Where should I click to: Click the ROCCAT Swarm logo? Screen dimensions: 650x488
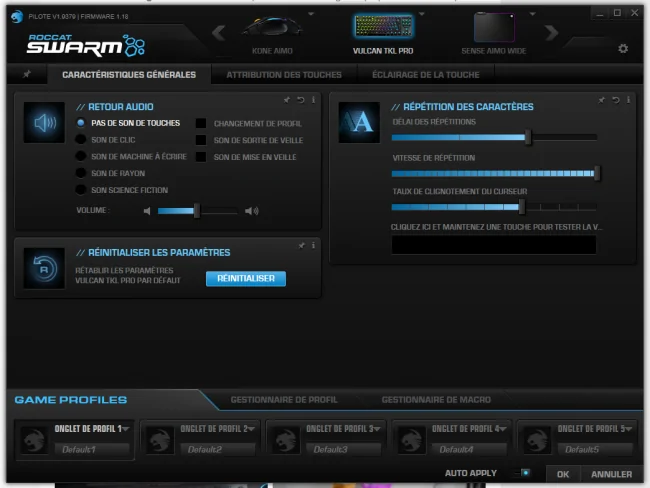[86, 45]
